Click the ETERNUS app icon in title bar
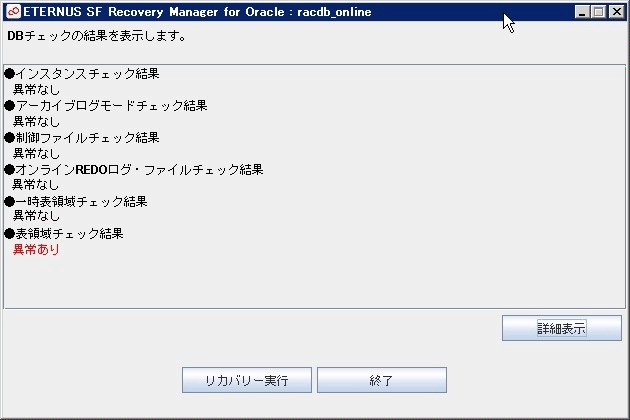The width and height of the screenshot is (630, 420). click(x=13, y=12)
